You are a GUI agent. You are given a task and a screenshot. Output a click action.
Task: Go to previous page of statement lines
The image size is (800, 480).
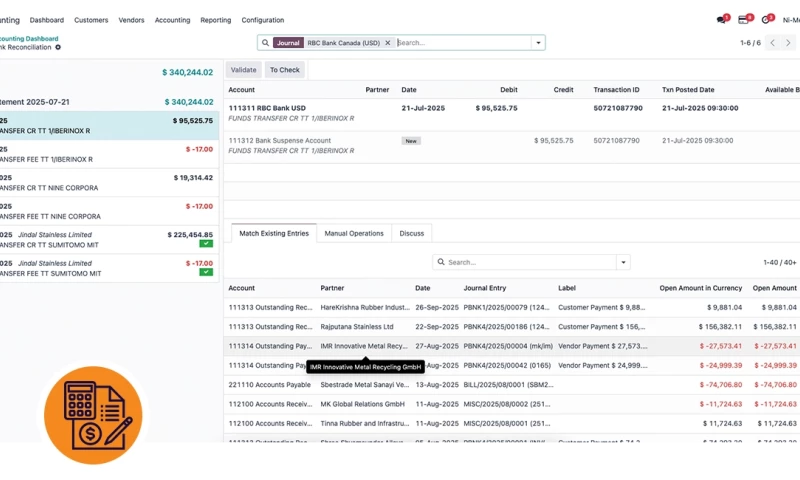click(x=772, y=43)
